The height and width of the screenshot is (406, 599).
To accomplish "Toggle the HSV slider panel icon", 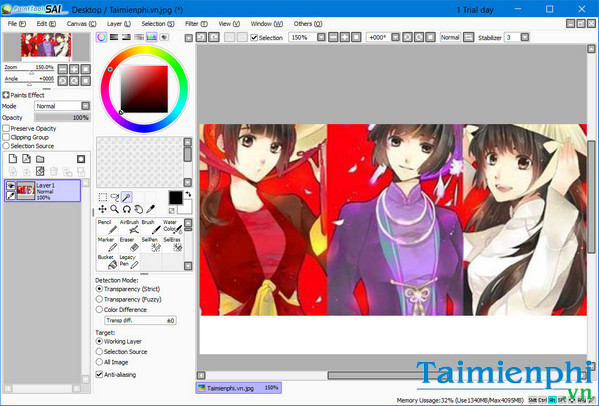I will [126, 37].
